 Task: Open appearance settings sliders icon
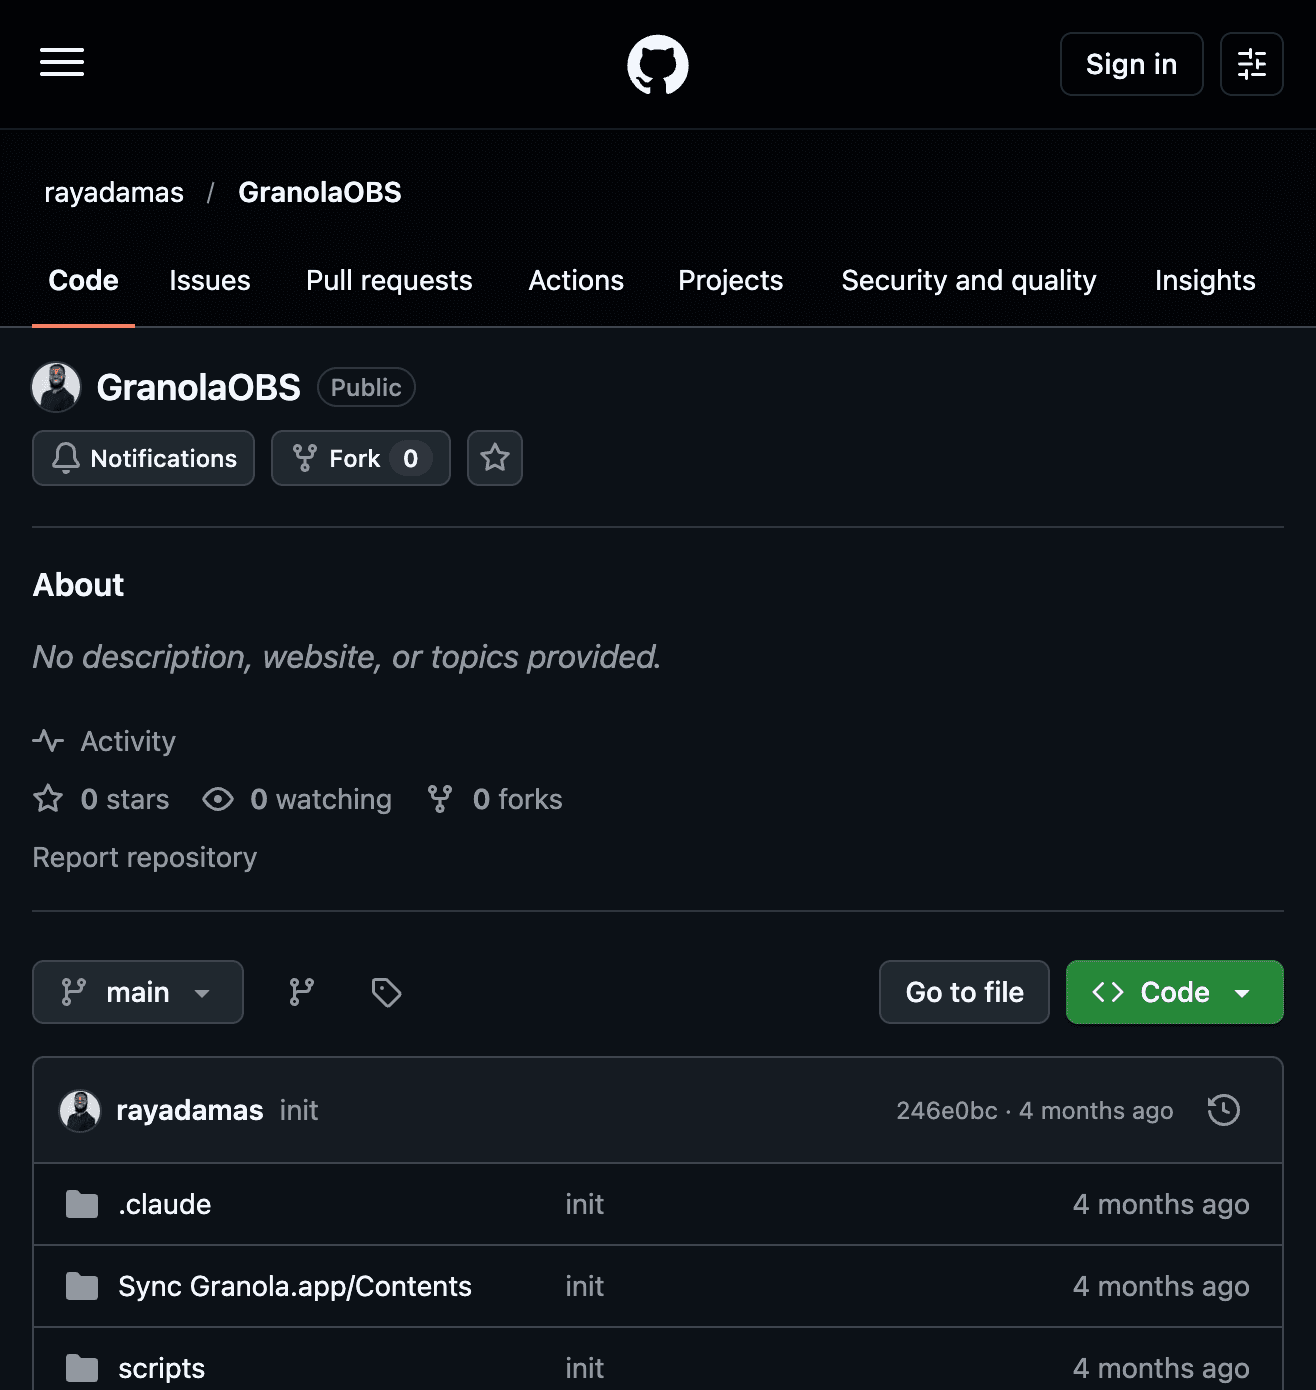click(1252, 64)
